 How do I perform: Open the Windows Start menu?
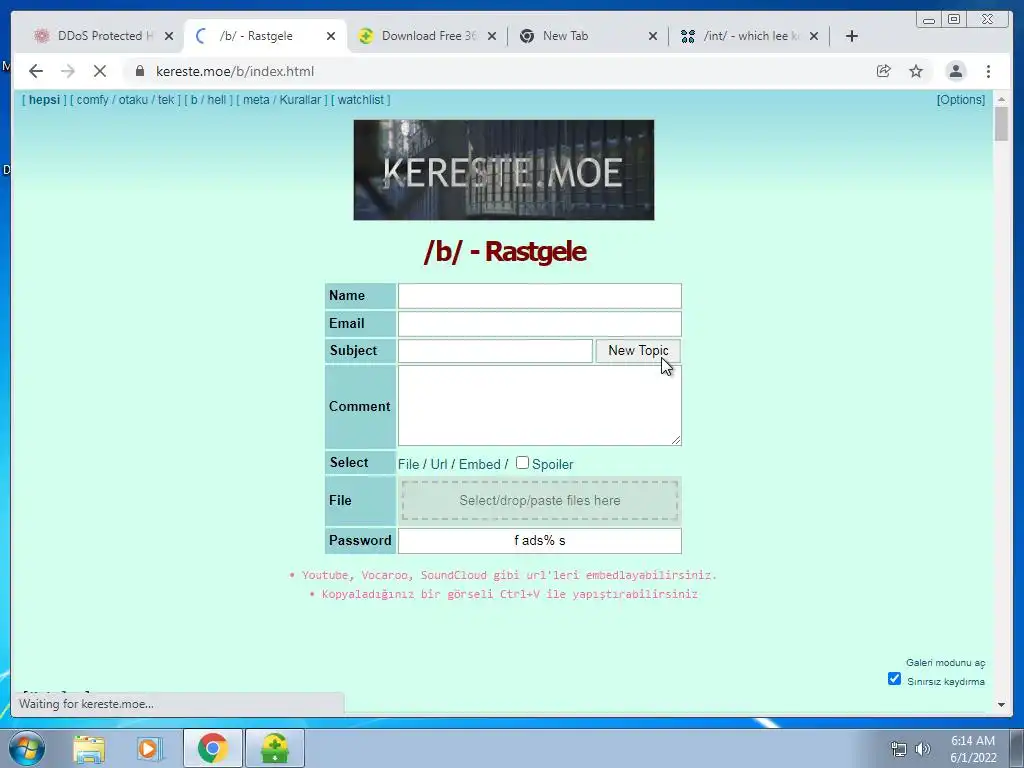coord(27,748)
